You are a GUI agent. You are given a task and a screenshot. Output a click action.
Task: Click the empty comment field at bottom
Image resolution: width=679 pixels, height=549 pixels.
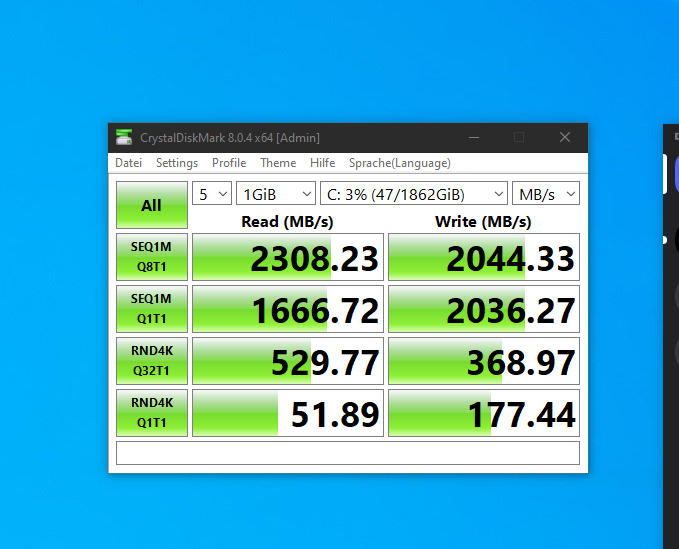348,453
